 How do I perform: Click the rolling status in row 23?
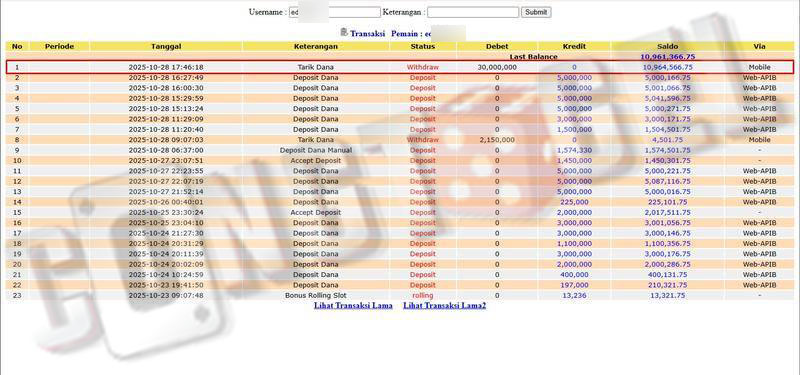[x=422, y=295]
